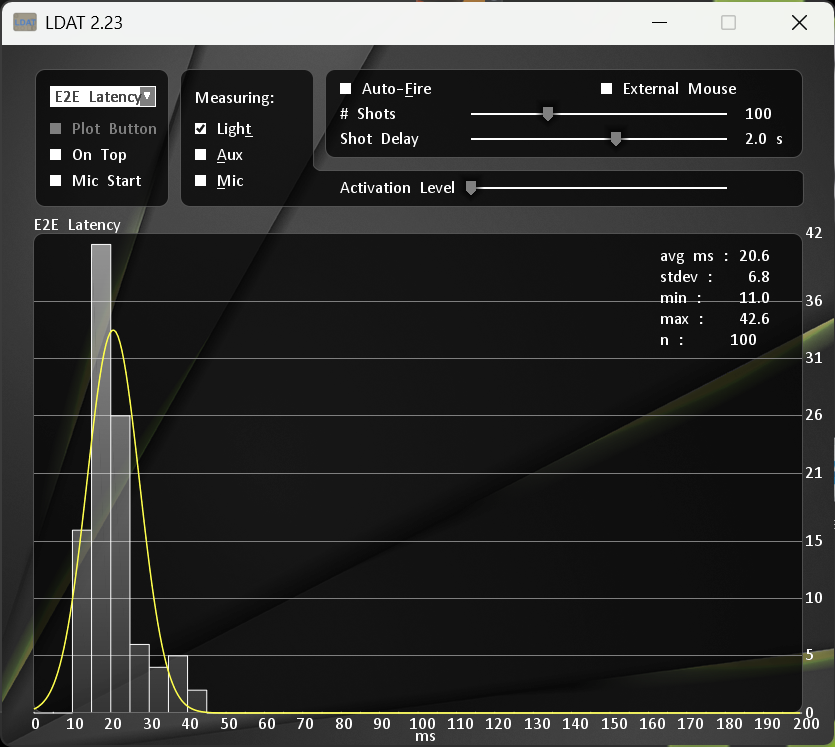This screenshot has width=835, height=747.
Task: Click the 'n : 100' sample count
Action: point(708,340)
